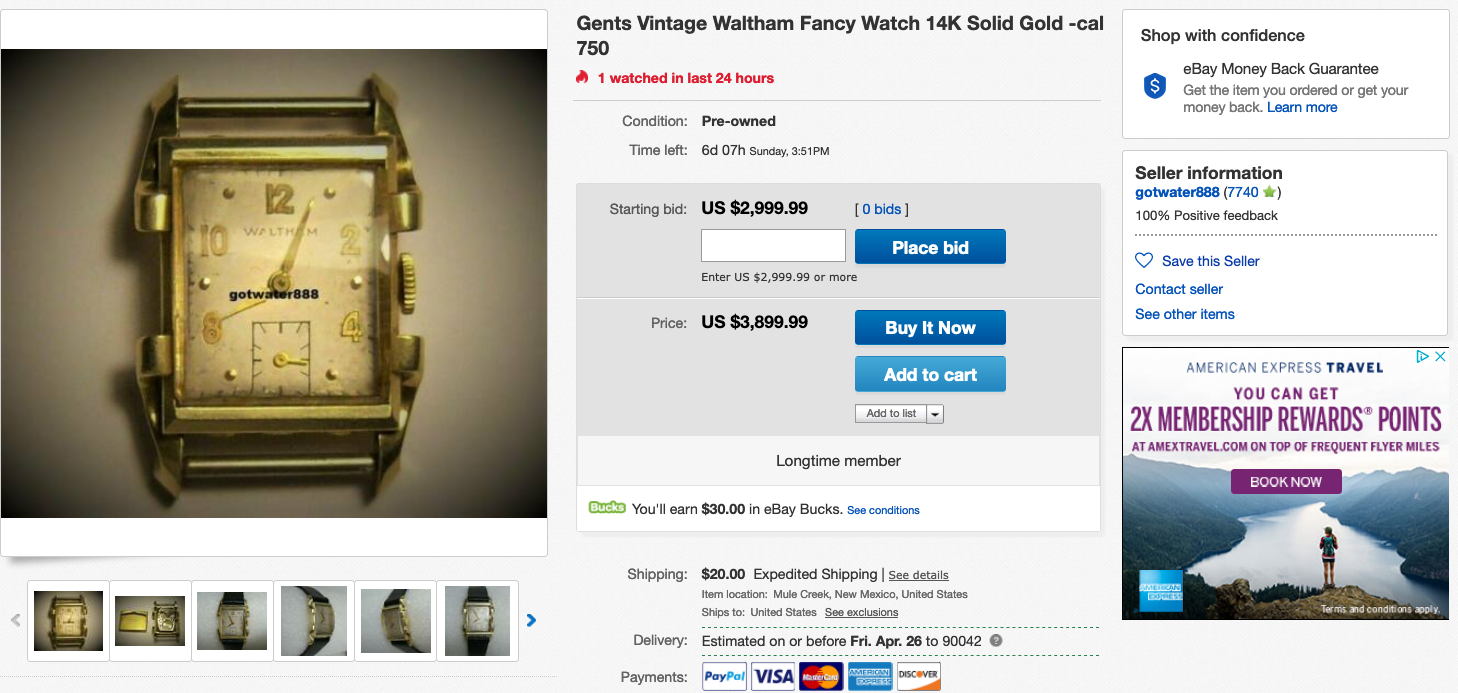Open See exclusions shipping link
The height and width of the screenshot is (693, 1458).
click(x=861, y=612)
